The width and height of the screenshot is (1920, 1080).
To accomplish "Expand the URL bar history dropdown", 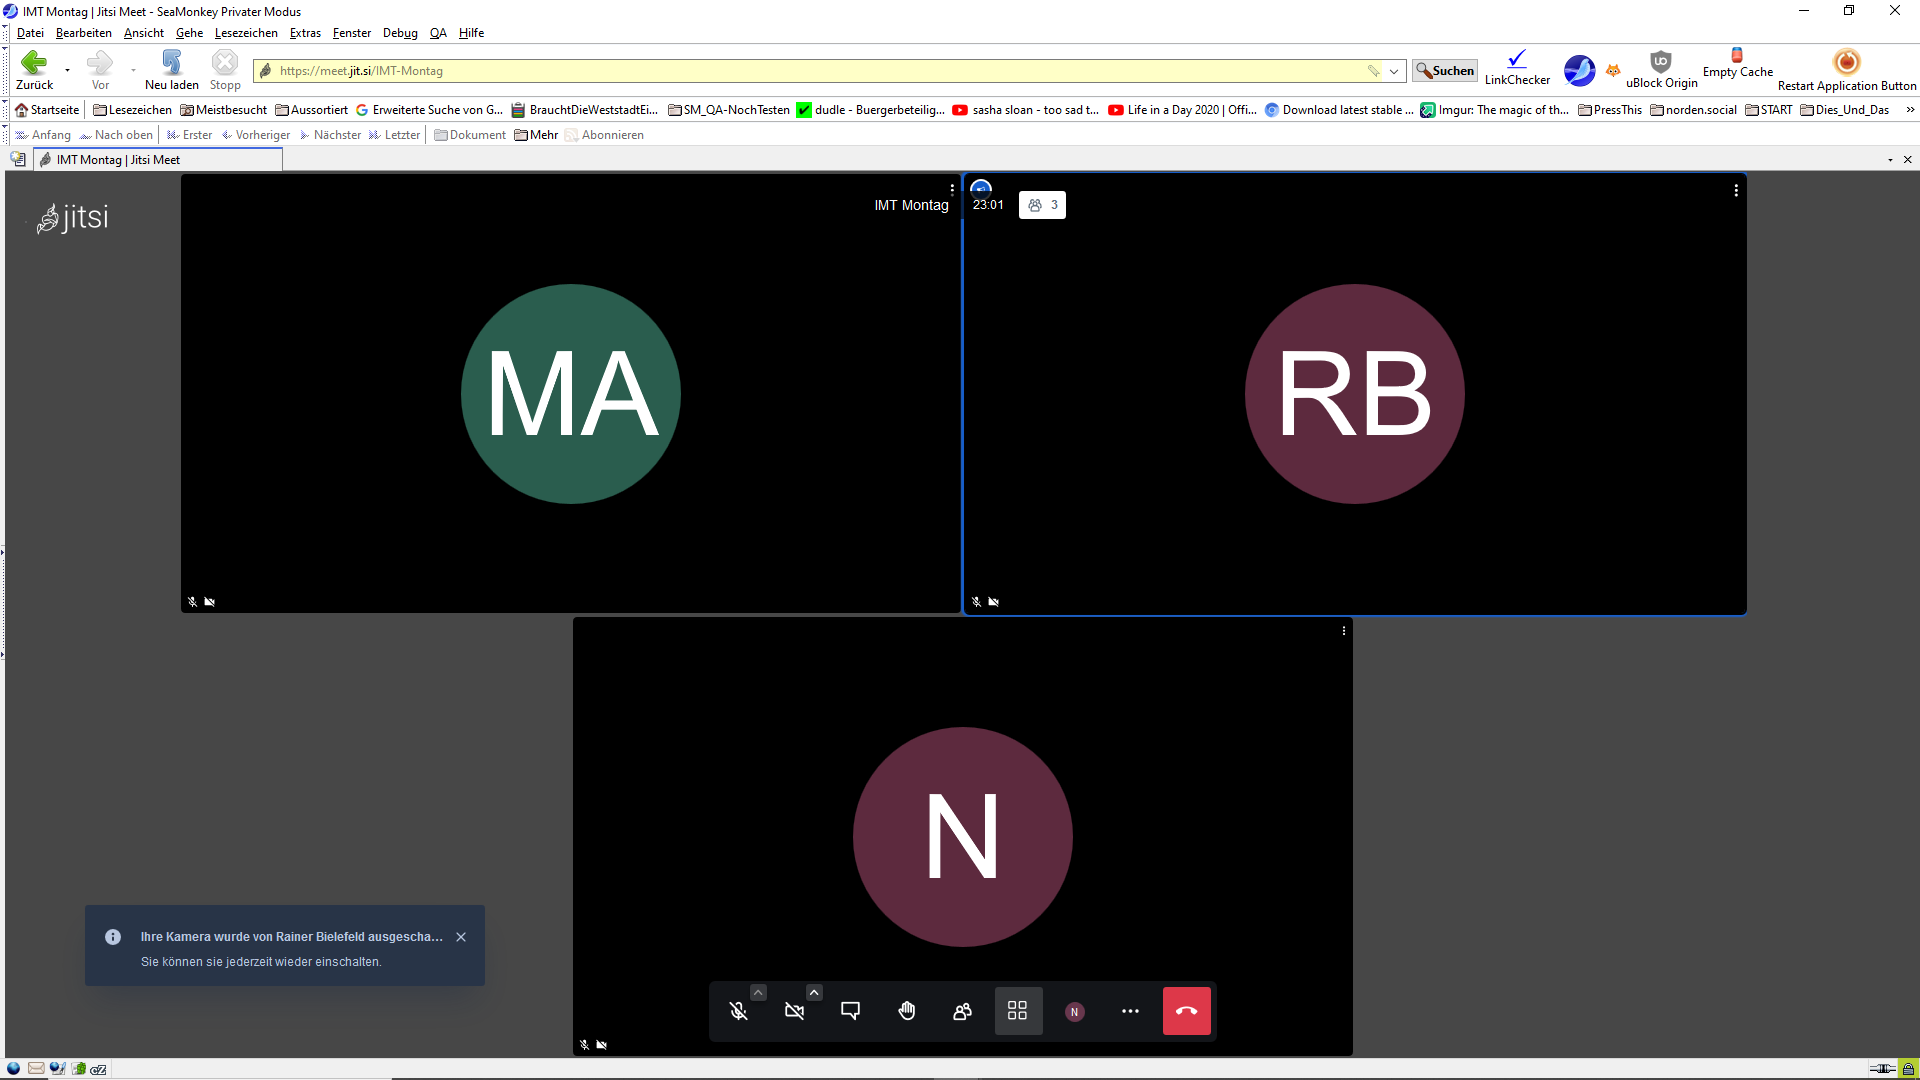I will pos(1394,71).
